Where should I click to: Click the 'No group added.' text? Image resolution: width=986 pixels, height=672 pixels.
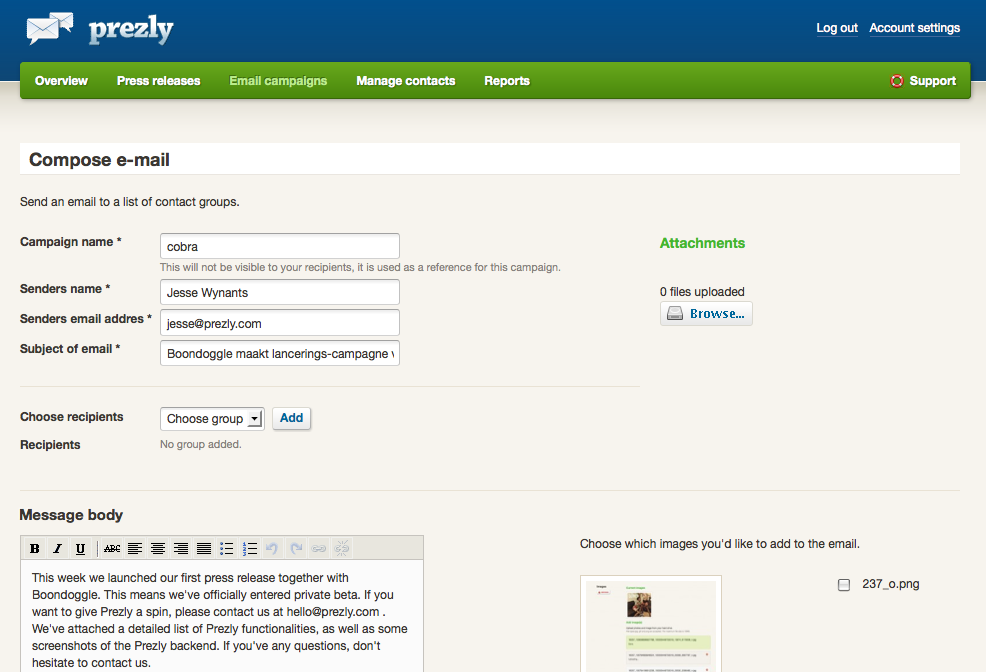point(201,444)
